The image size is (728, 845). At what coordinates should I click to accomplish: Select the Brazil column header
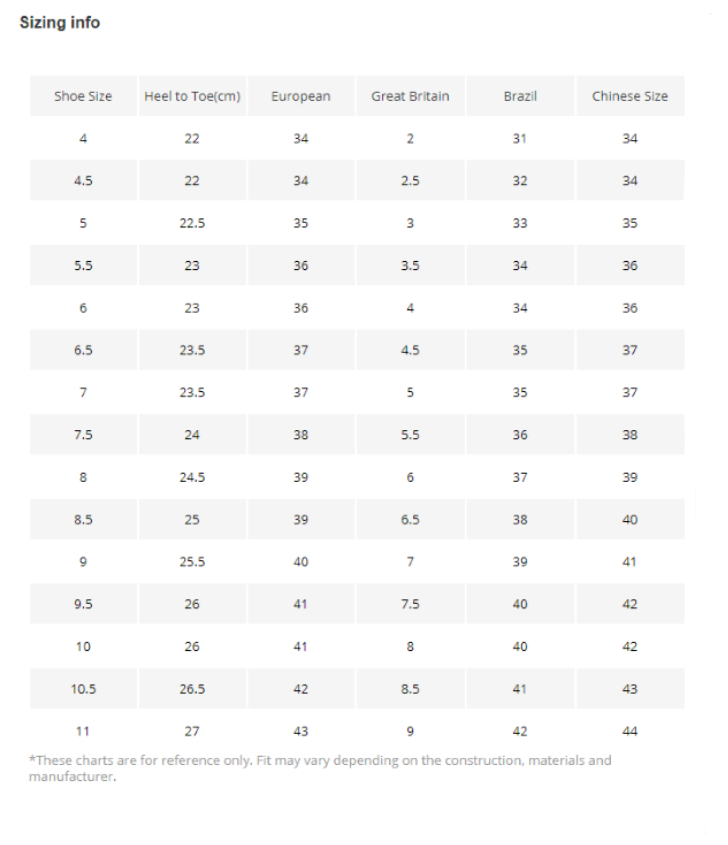(x=520, y=96)
